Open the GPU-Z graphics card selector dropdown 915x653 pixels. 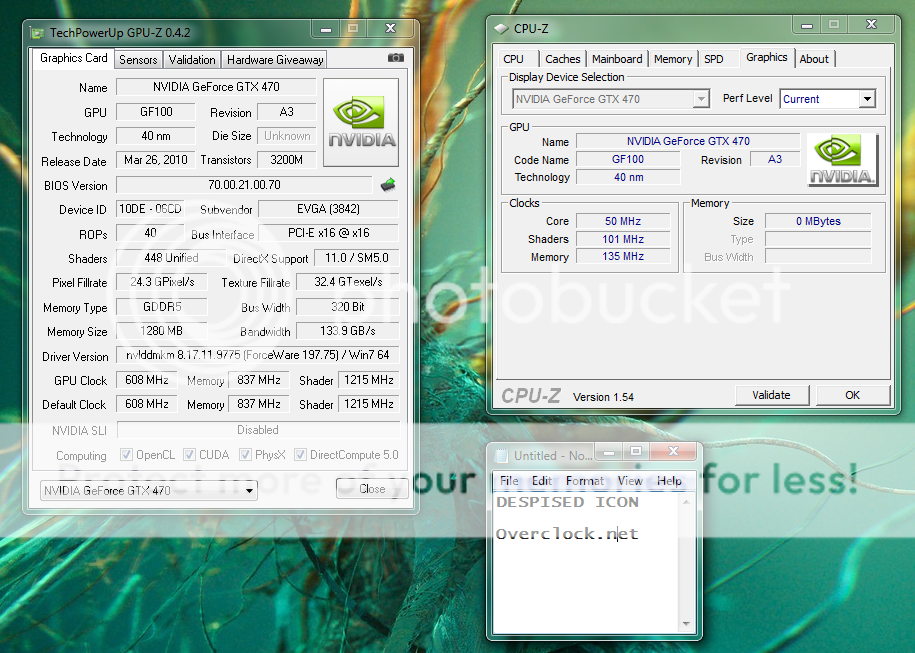tap(148, 490)
